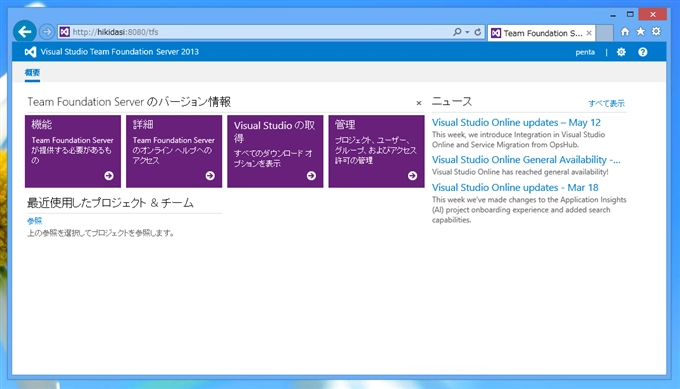The image size is (680, 389).
Task: Open Visual Studio Online updates – May 12
Action: 516,123
